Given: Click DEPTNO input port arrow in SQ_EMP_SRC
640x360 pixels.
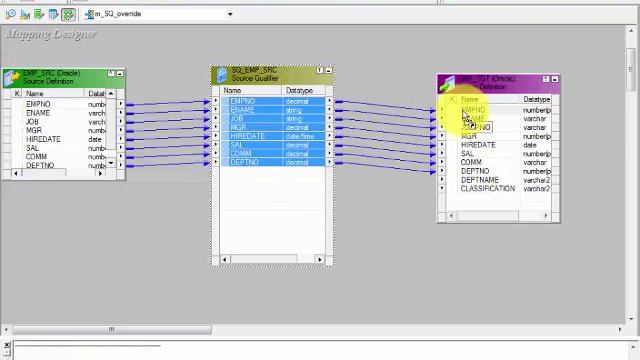Looking at the screenshot, I should point(216,162).
